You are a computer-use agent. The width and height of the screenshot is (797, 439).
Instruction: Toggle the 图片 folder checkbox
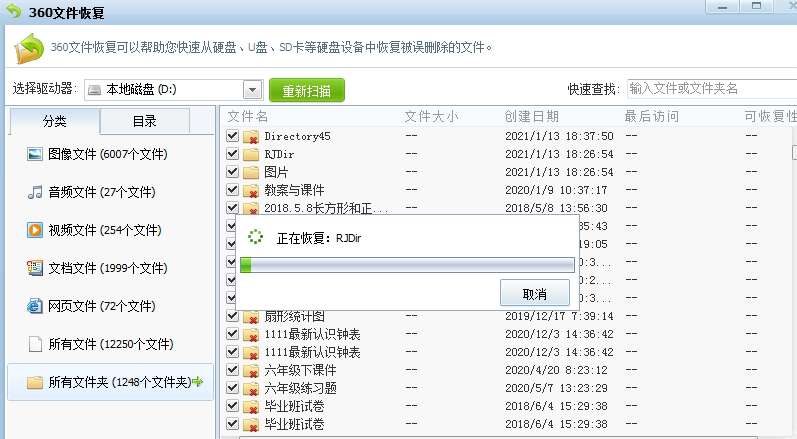click(232, 172)
